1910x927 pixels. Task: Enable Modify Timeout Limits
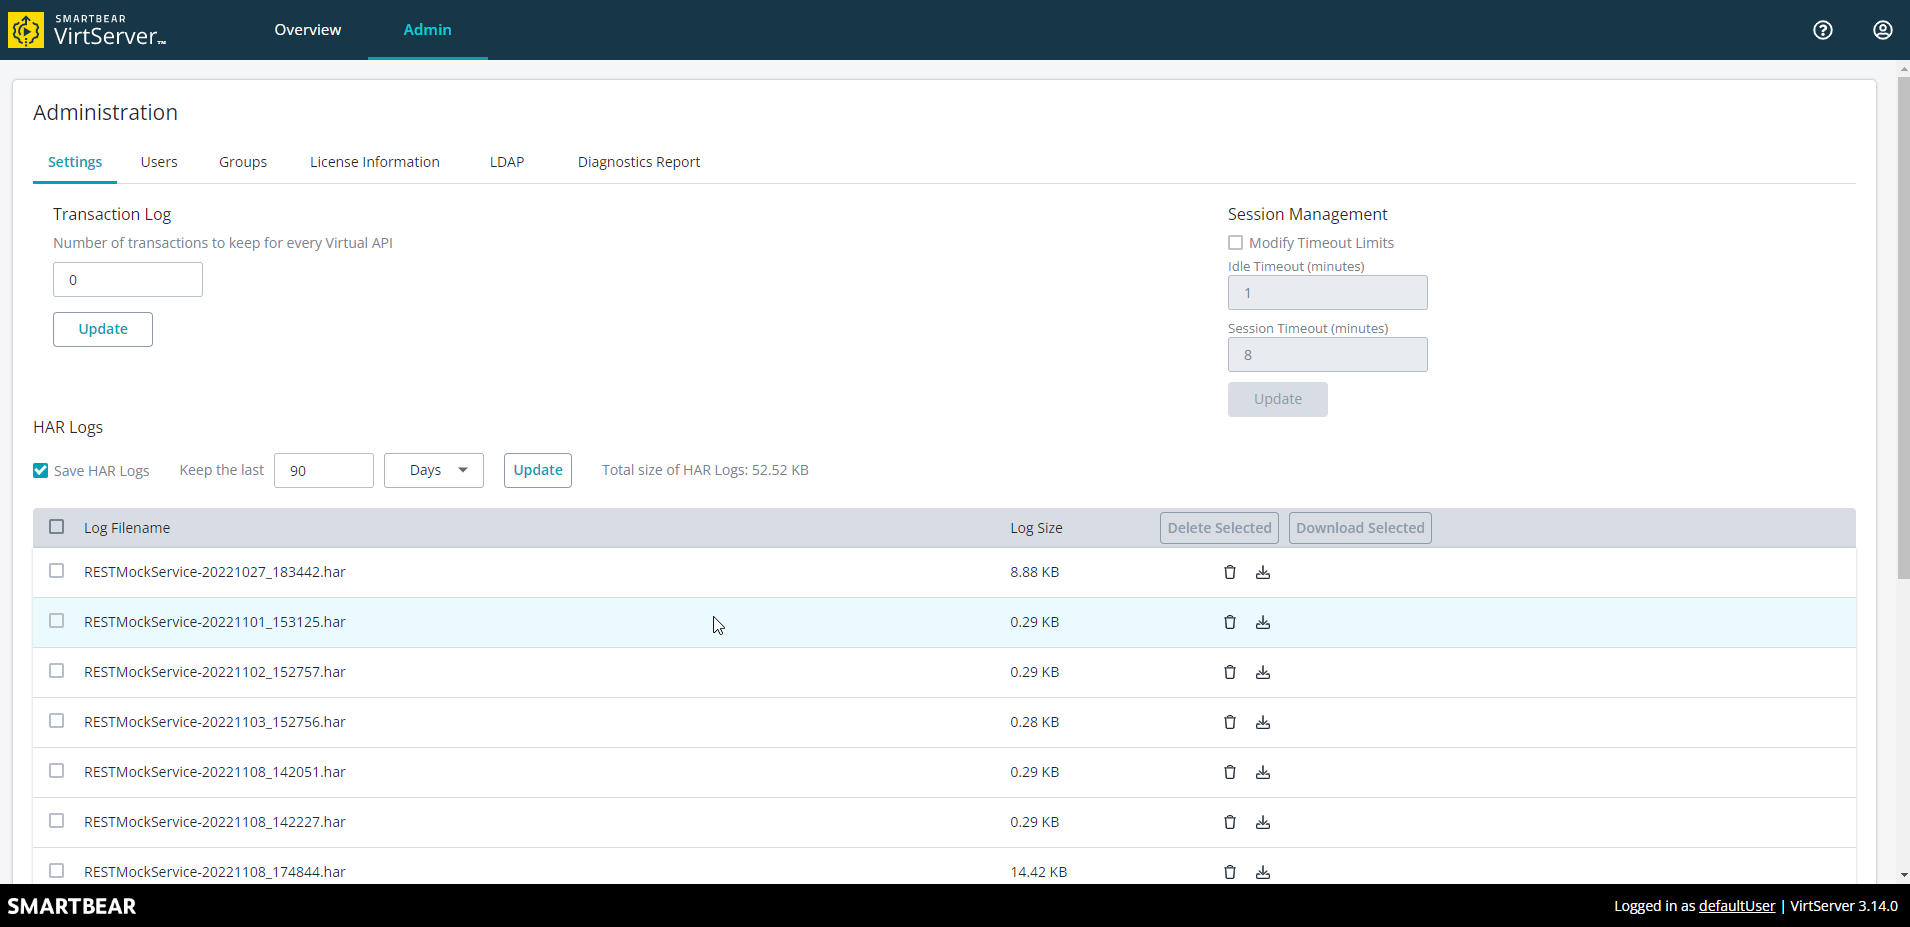pos(1235,242)
